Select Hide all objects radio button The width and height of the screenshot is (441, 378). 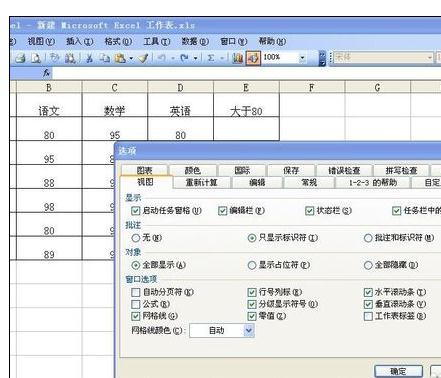(x=368, y=265)
